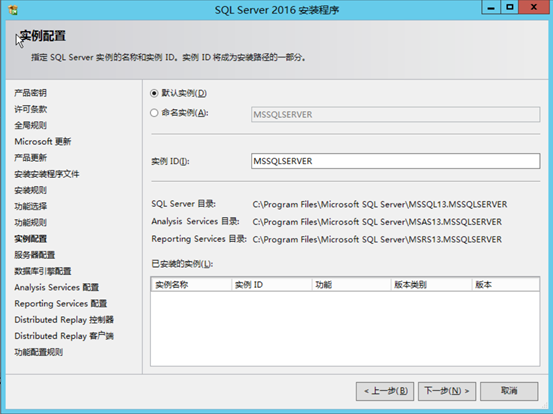
Task: Open the 产品更新 step in sidebar
Action: (x=30, y=158)
